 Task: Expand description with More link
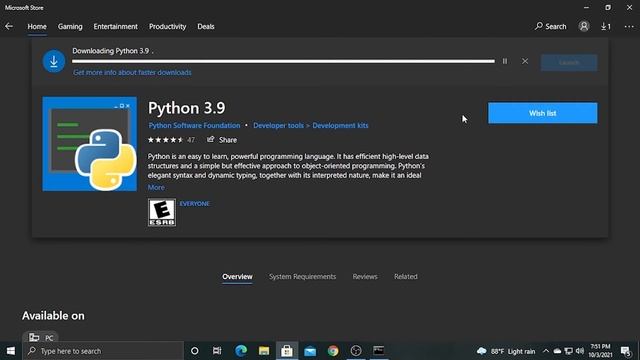click(x=156, y=187)
